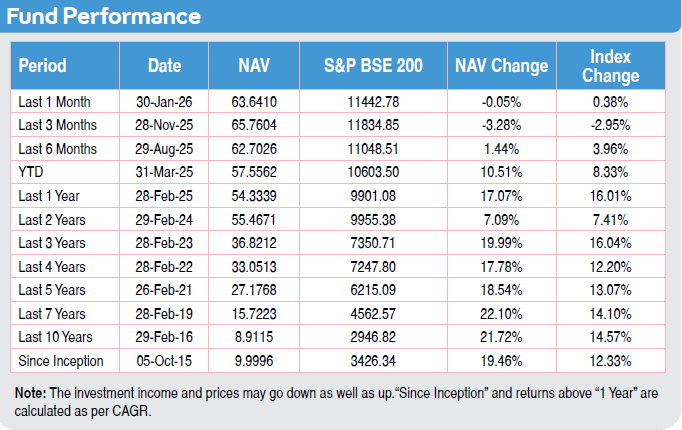Click the Date column header

pyautogui.click(x=164, y=66)
